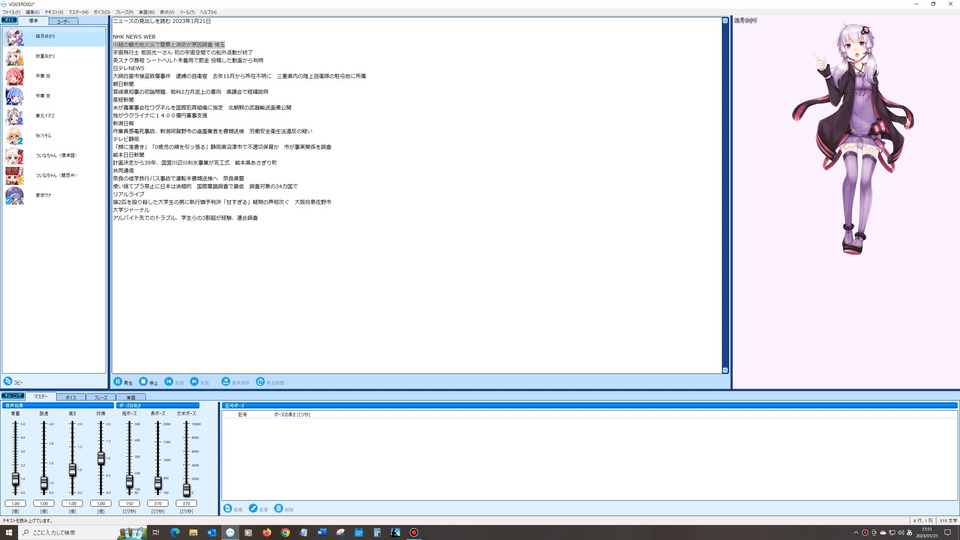This screenshot has width=960, height=540.
Task: Open フレーズ(P) menu
Action: click(124, 12)
